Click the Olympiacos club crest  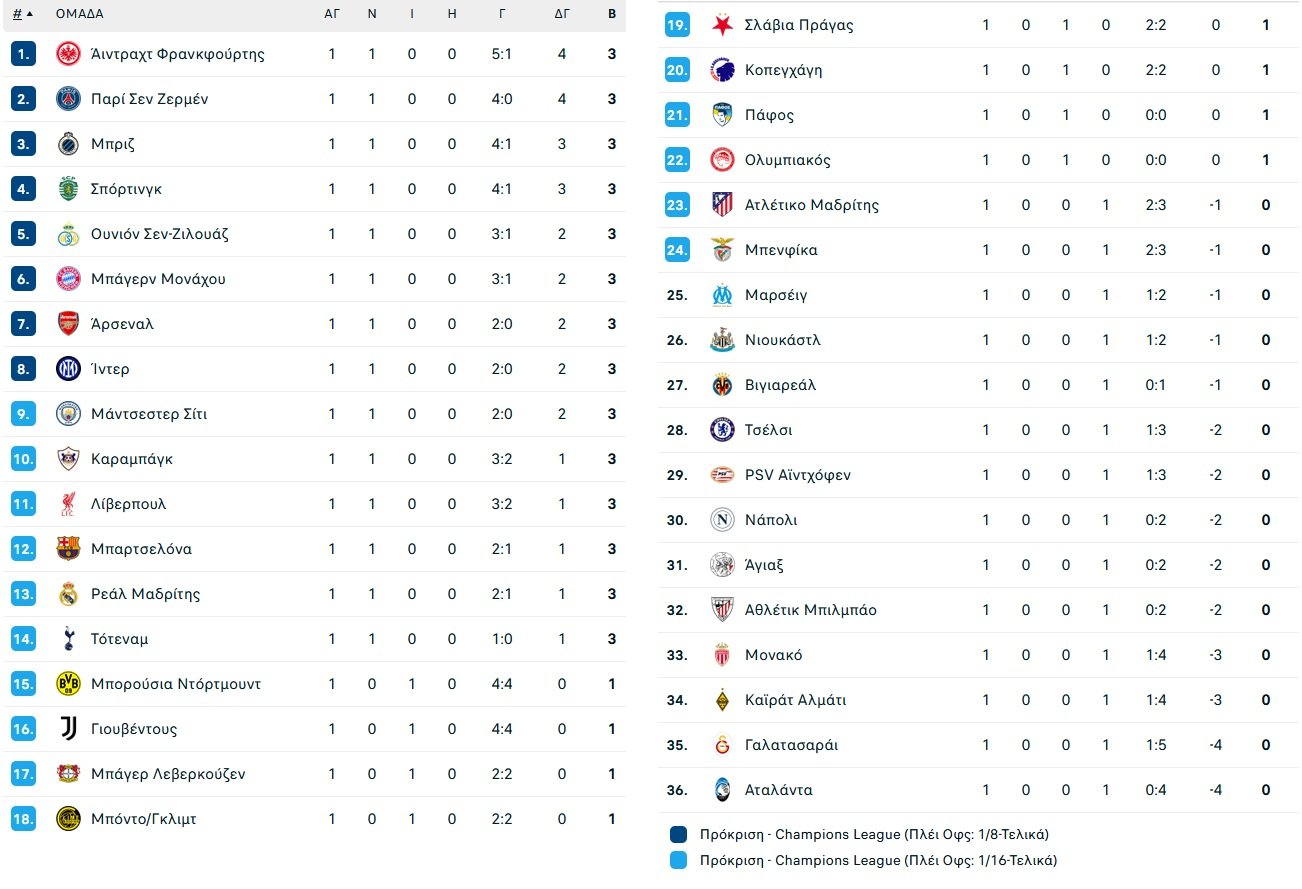(x=722, y=160)
